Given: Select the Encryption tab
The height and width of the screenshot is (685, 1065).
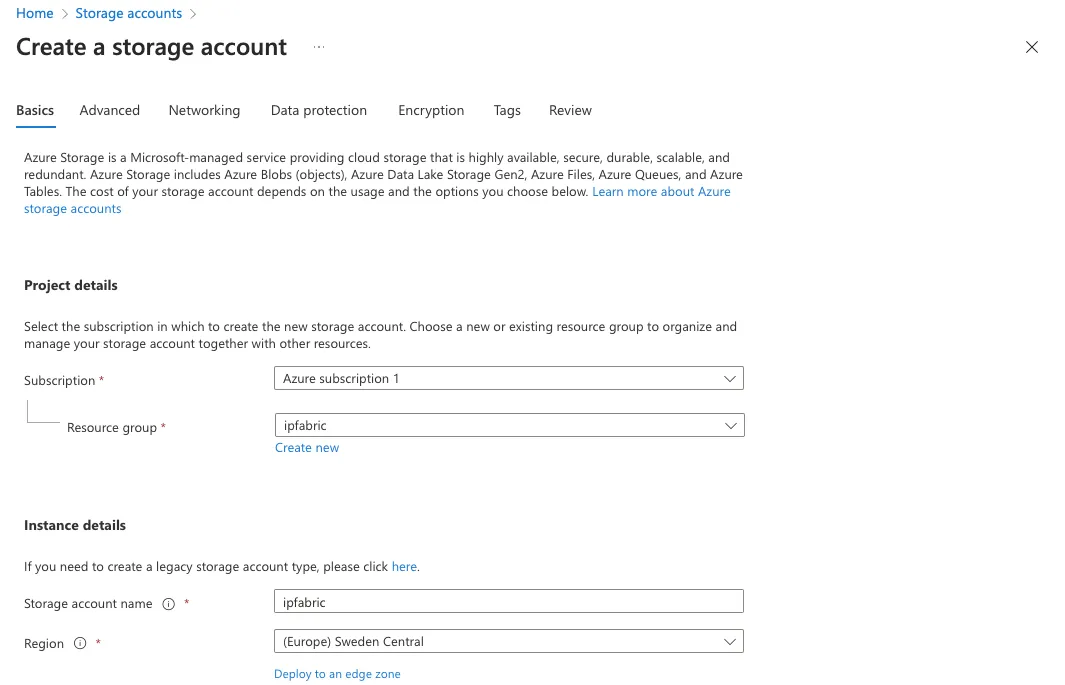Looking at the screenshot, I should click(x=431, y=111).
